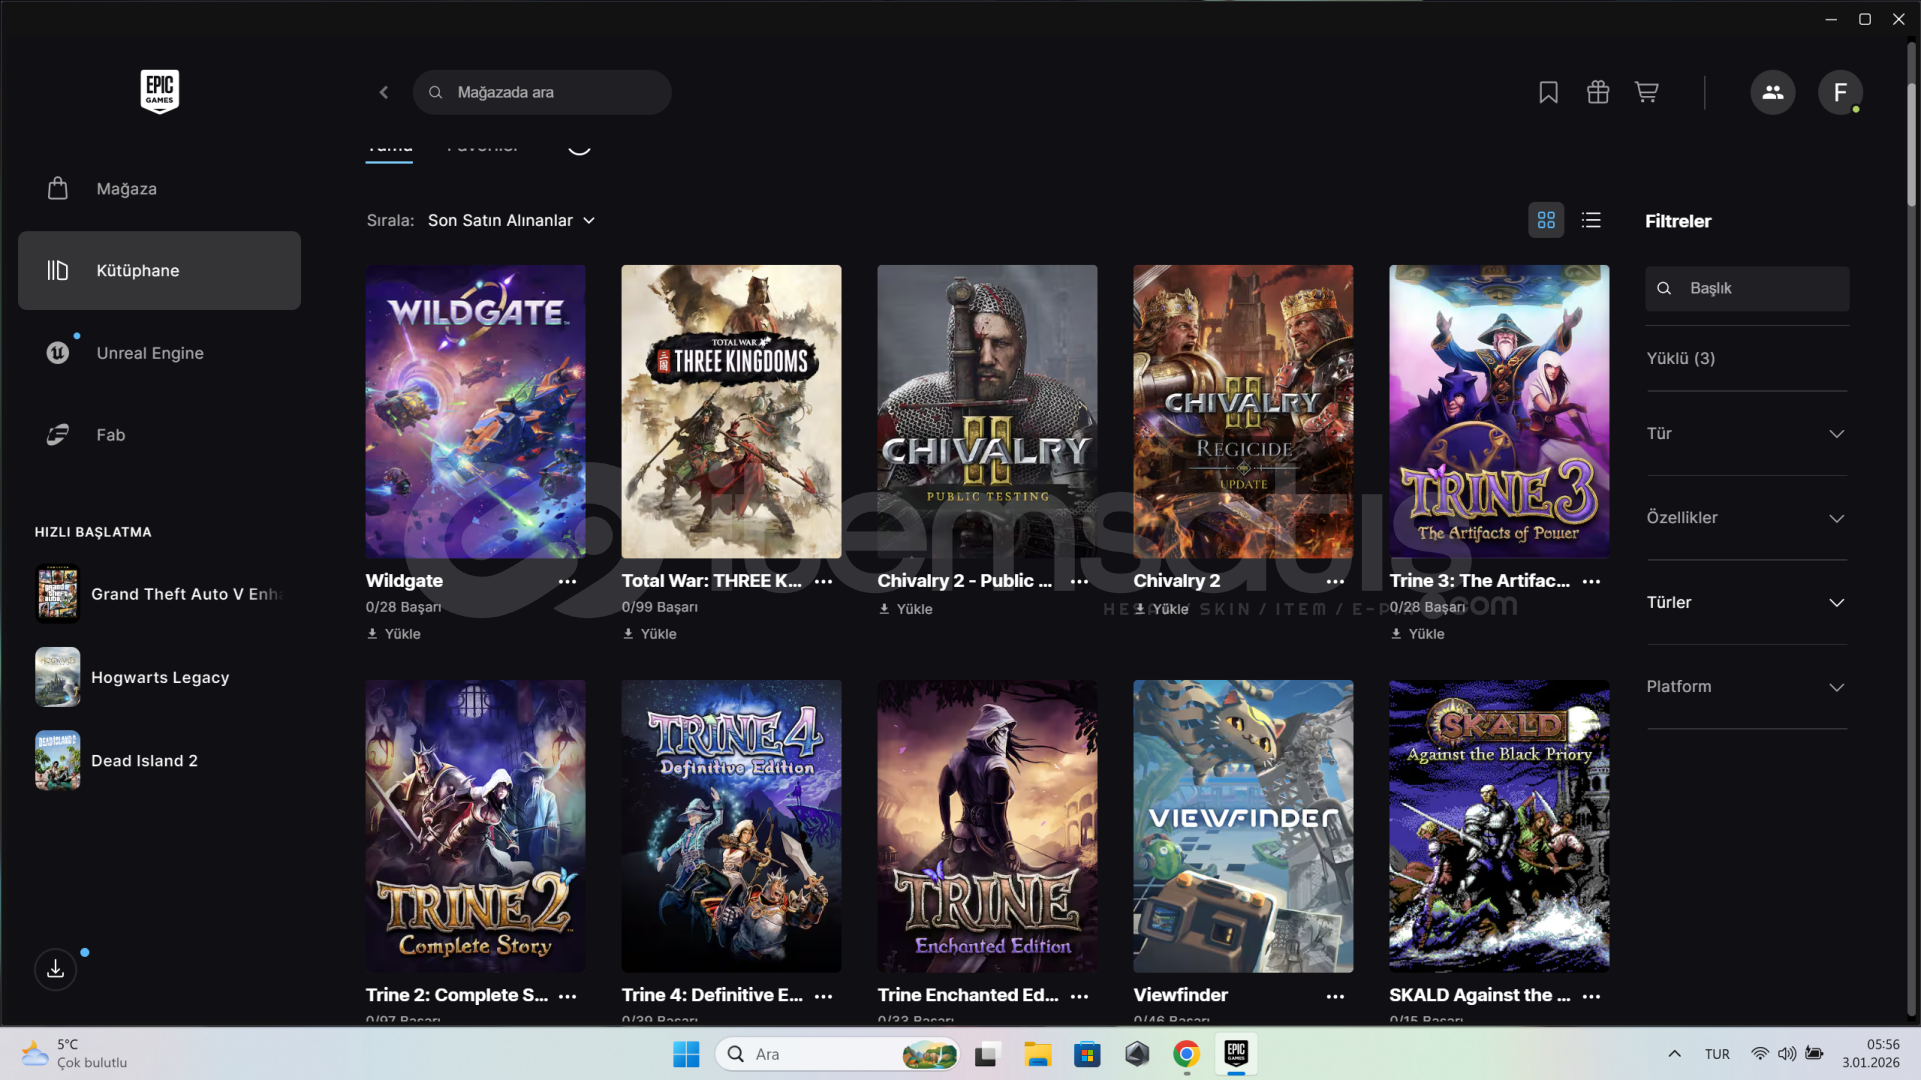Click the back arrow near search
The height and width of the screenshot is (1080, 1921).
(x=384, y=92)
